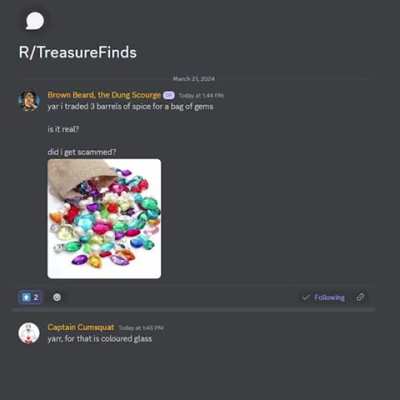Click the checkmark beside Following
The image size is (400, 400).
[x=306, y=297]
